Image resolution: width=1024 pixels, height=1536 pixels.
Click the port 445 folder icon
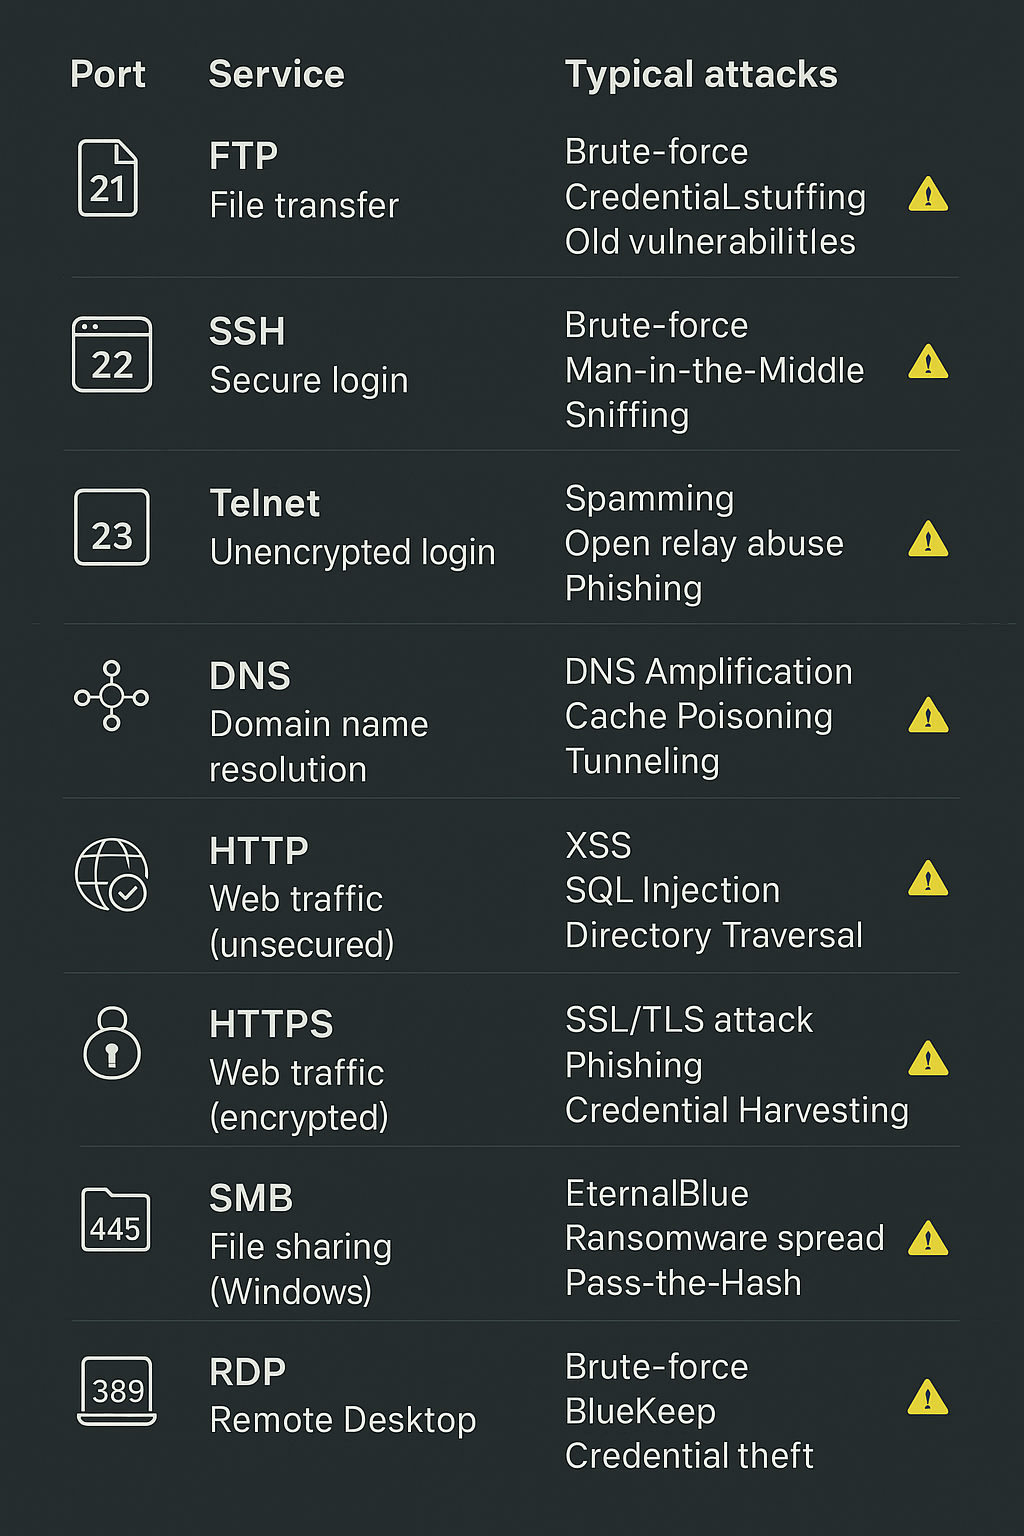point(115,1220)
